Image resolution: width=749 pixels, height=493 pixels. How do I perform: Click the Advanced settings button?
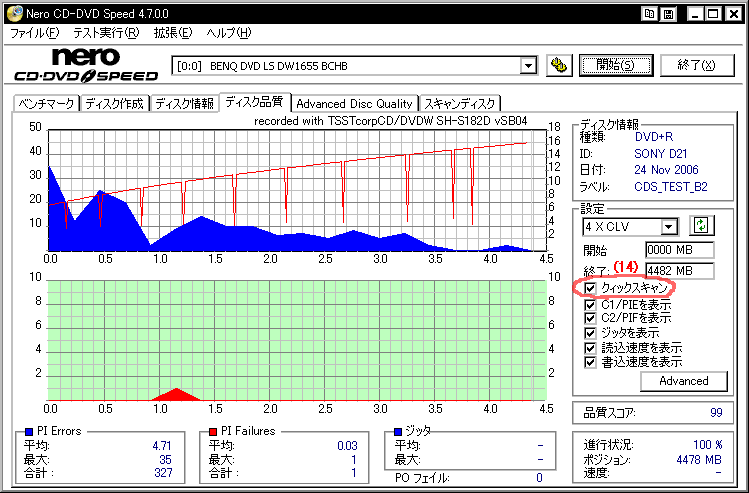click(684, 381)
